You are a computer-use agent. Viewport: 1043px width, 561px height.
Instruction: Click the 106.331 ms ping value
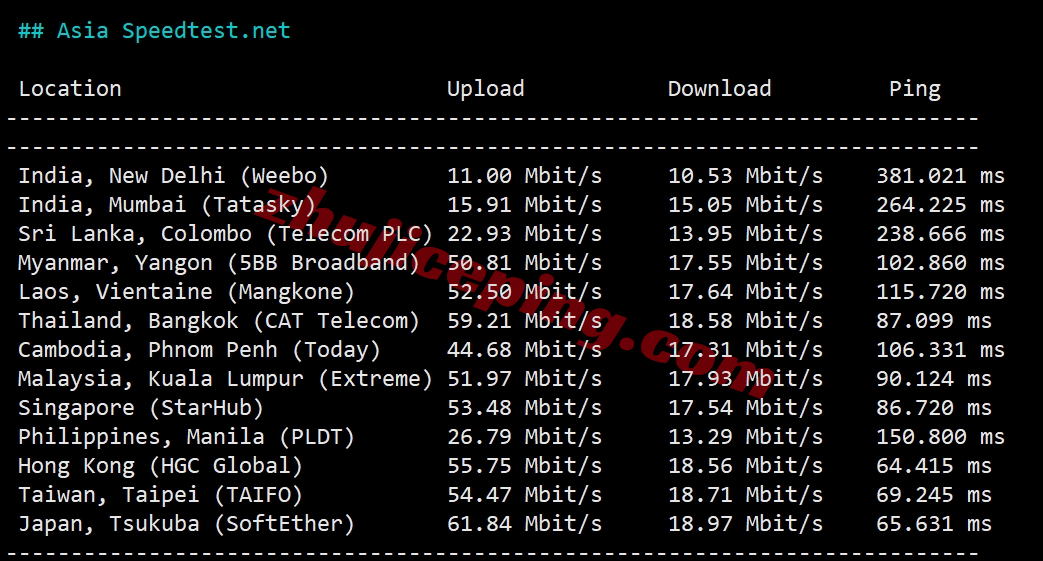pos(941,349)
